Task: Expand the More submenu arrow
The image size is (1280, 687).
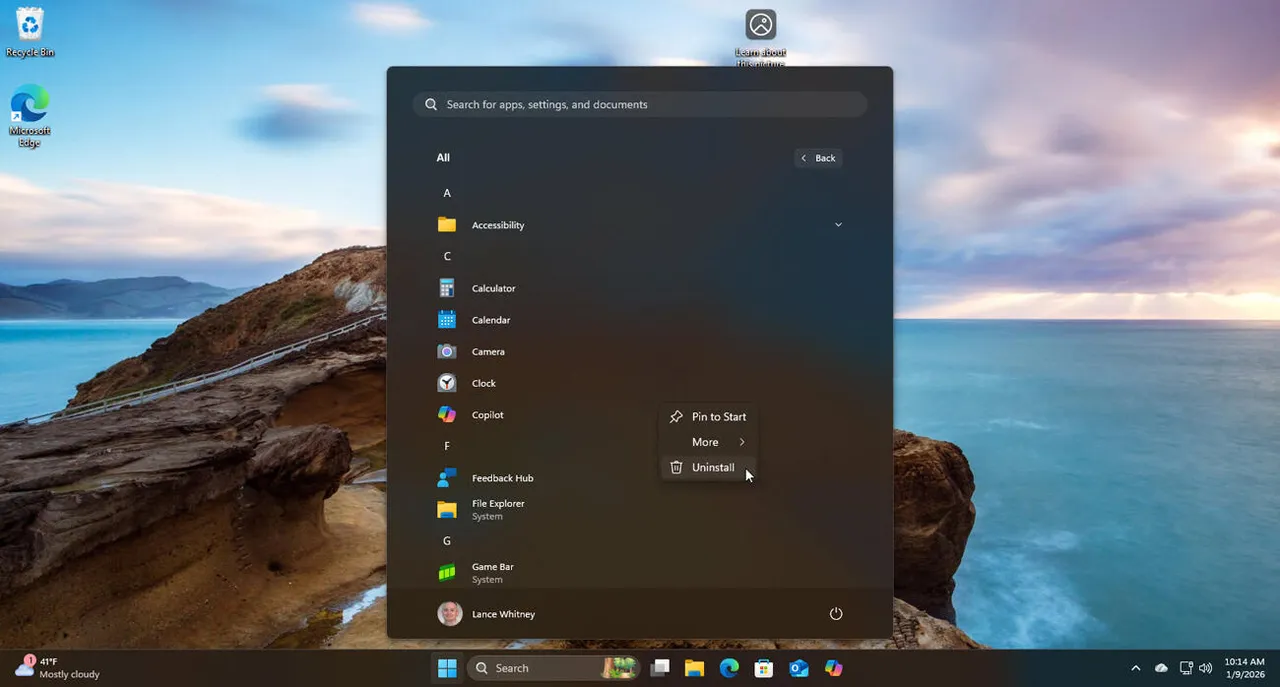Action: (742, 442)
